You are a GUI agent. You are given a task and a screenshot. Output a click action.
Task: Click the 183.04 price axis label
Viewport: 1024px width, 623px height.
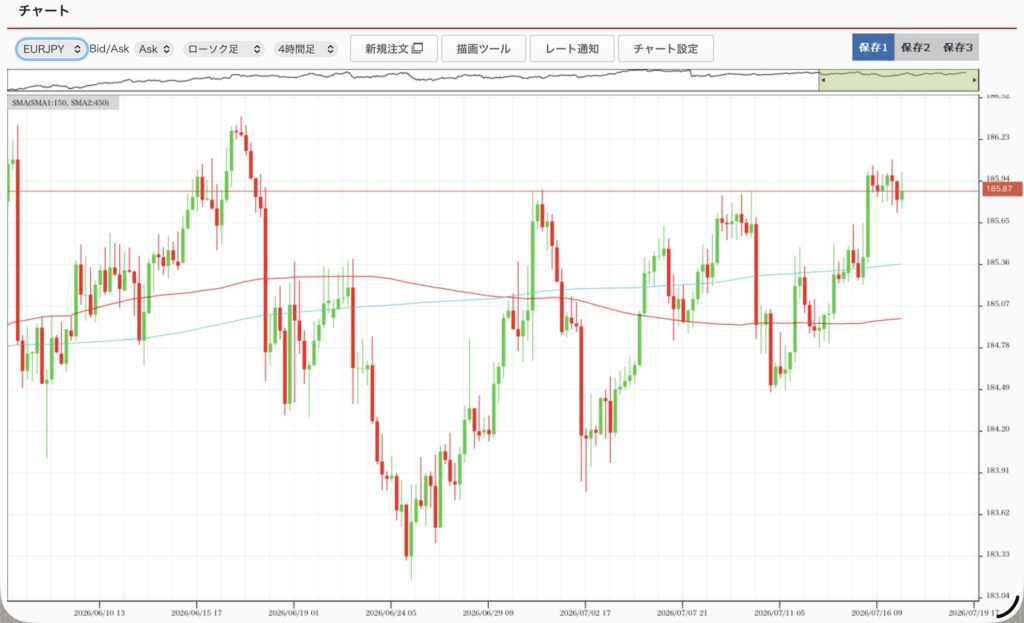pos(997,596)
